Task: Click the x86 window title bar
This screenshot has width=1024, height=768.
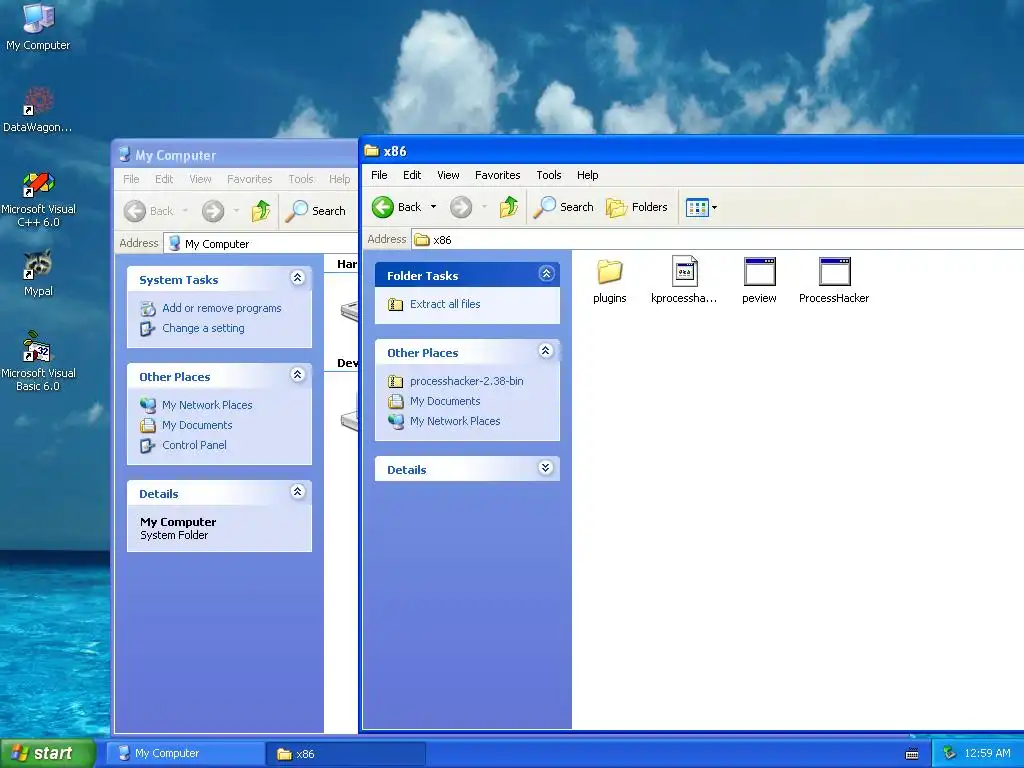Action: pos(692,151)
